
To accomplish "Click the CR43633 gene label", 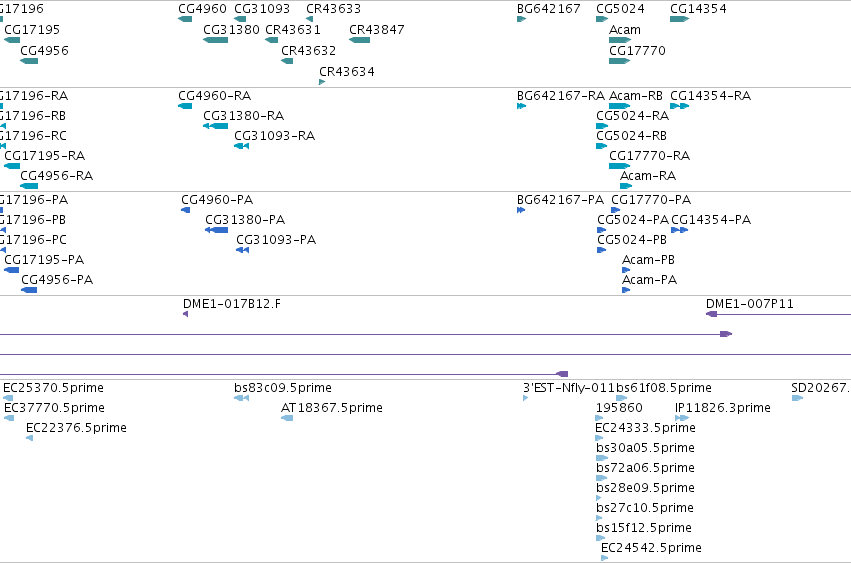I will point(333,9).
